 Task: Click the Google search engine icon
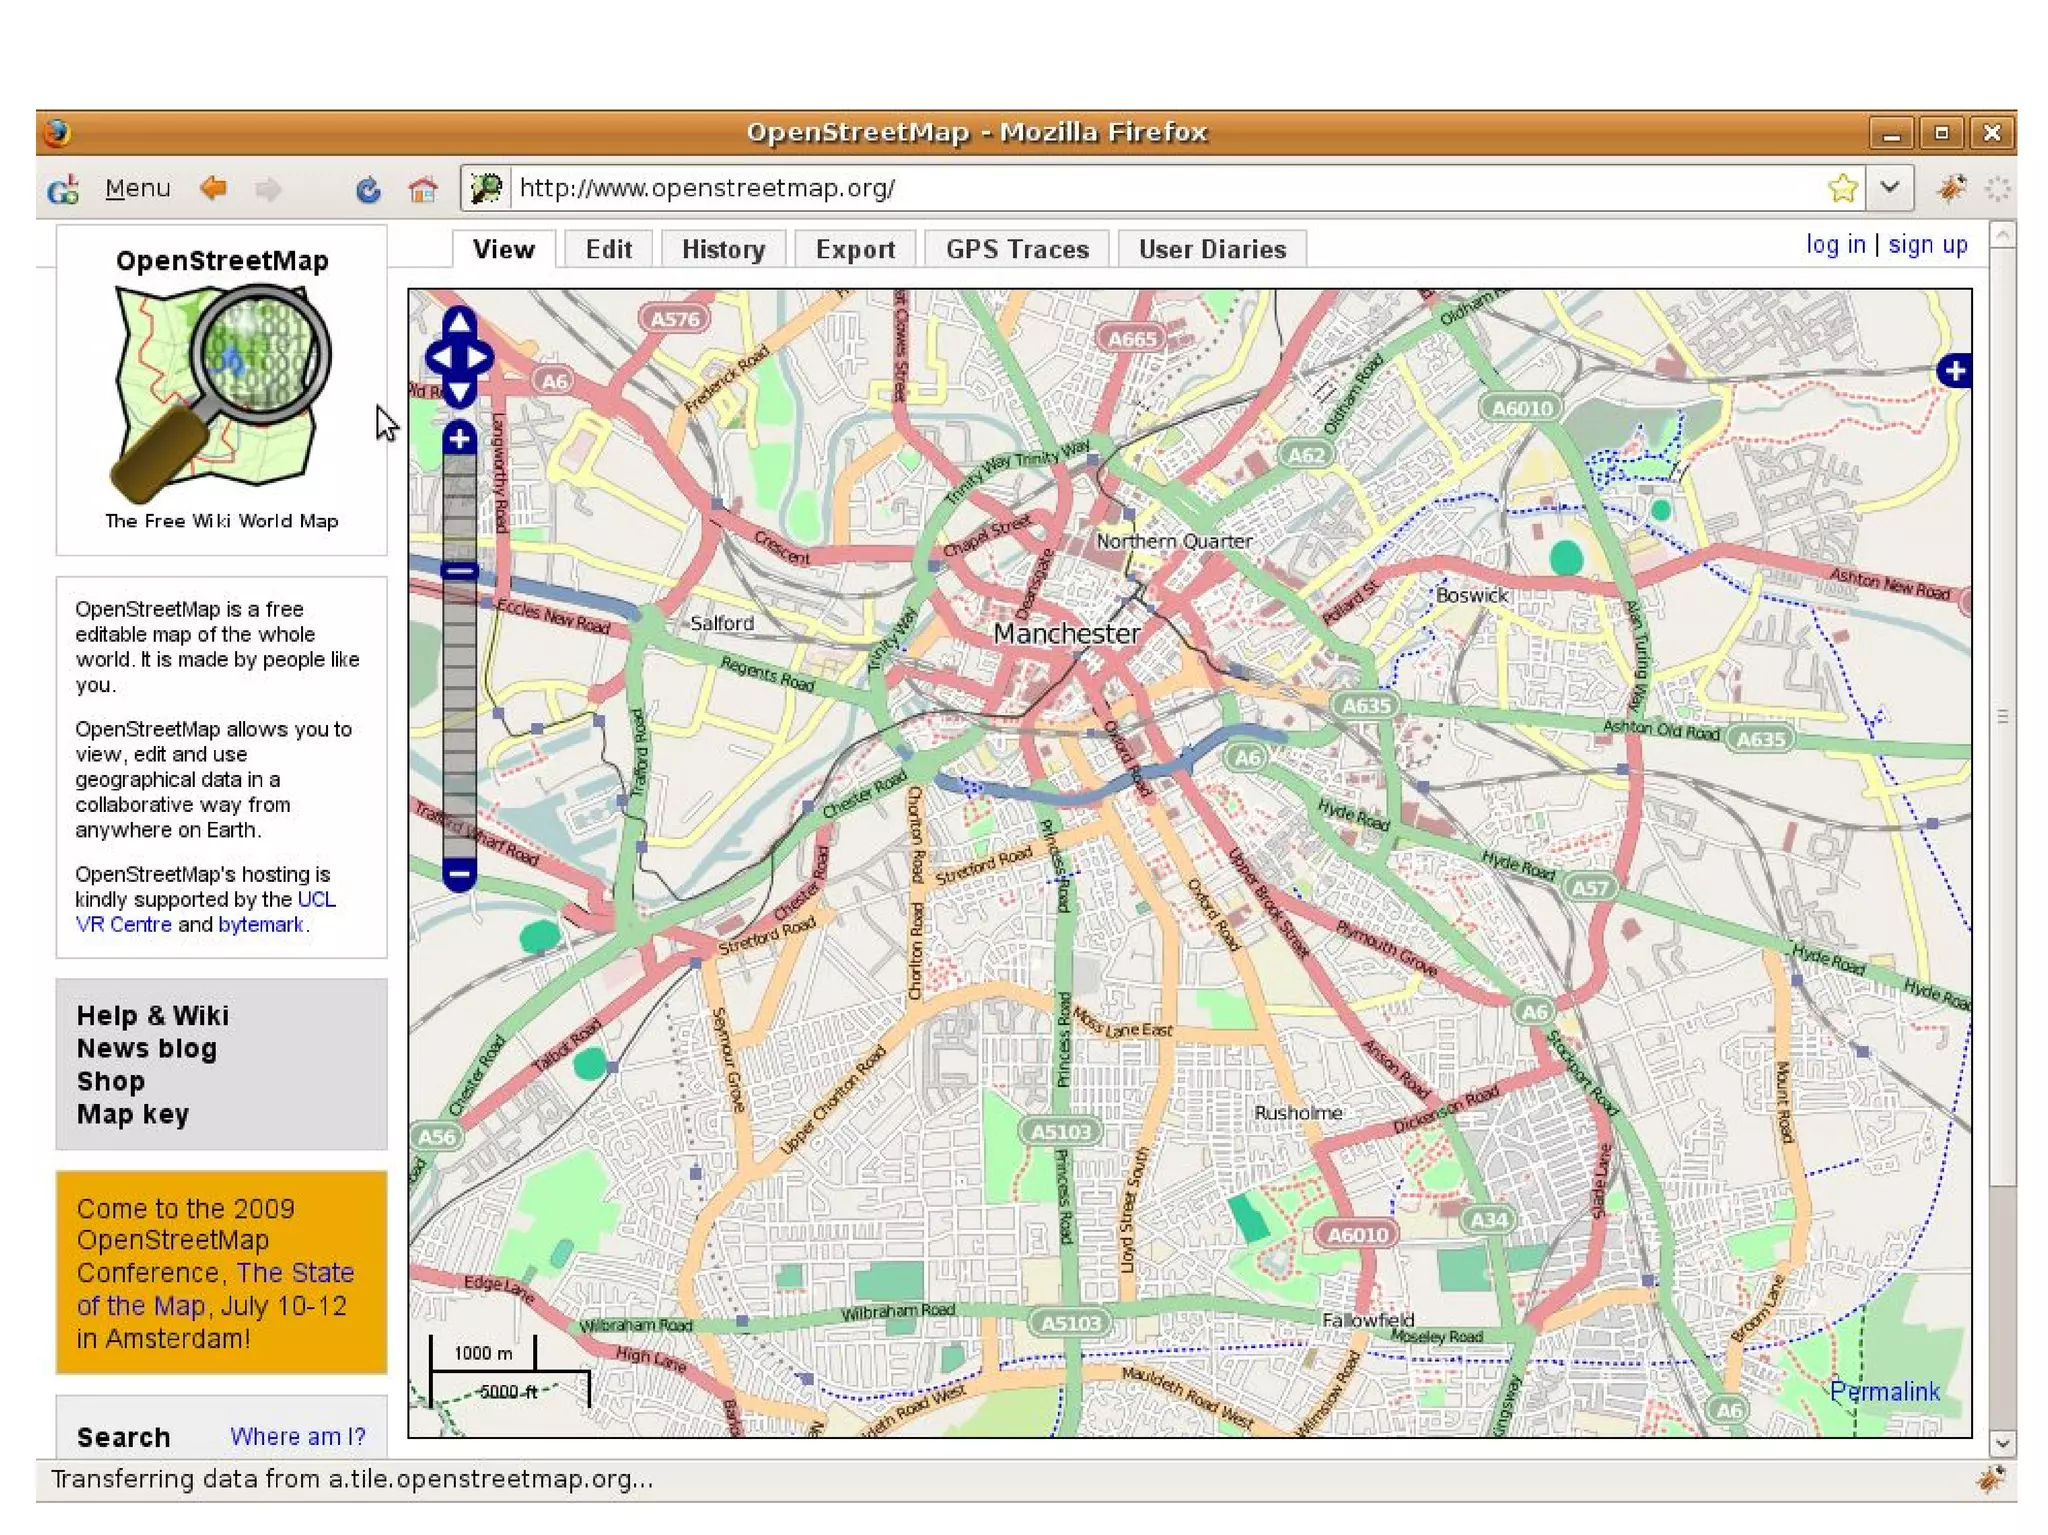click(x=64, y=188)
